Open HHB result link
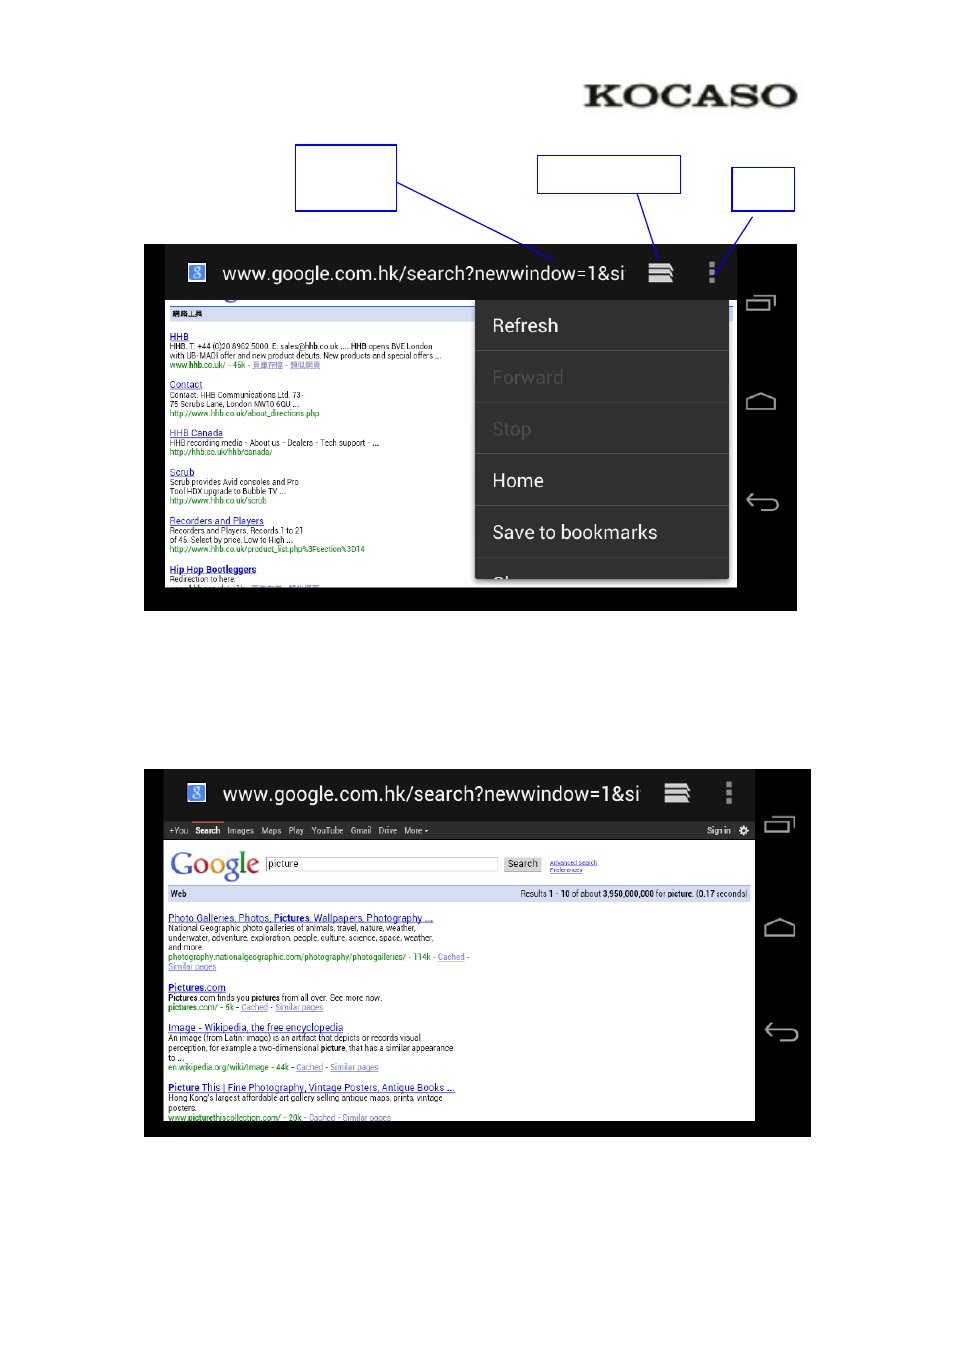954x1350 pixels. [179, 337]
